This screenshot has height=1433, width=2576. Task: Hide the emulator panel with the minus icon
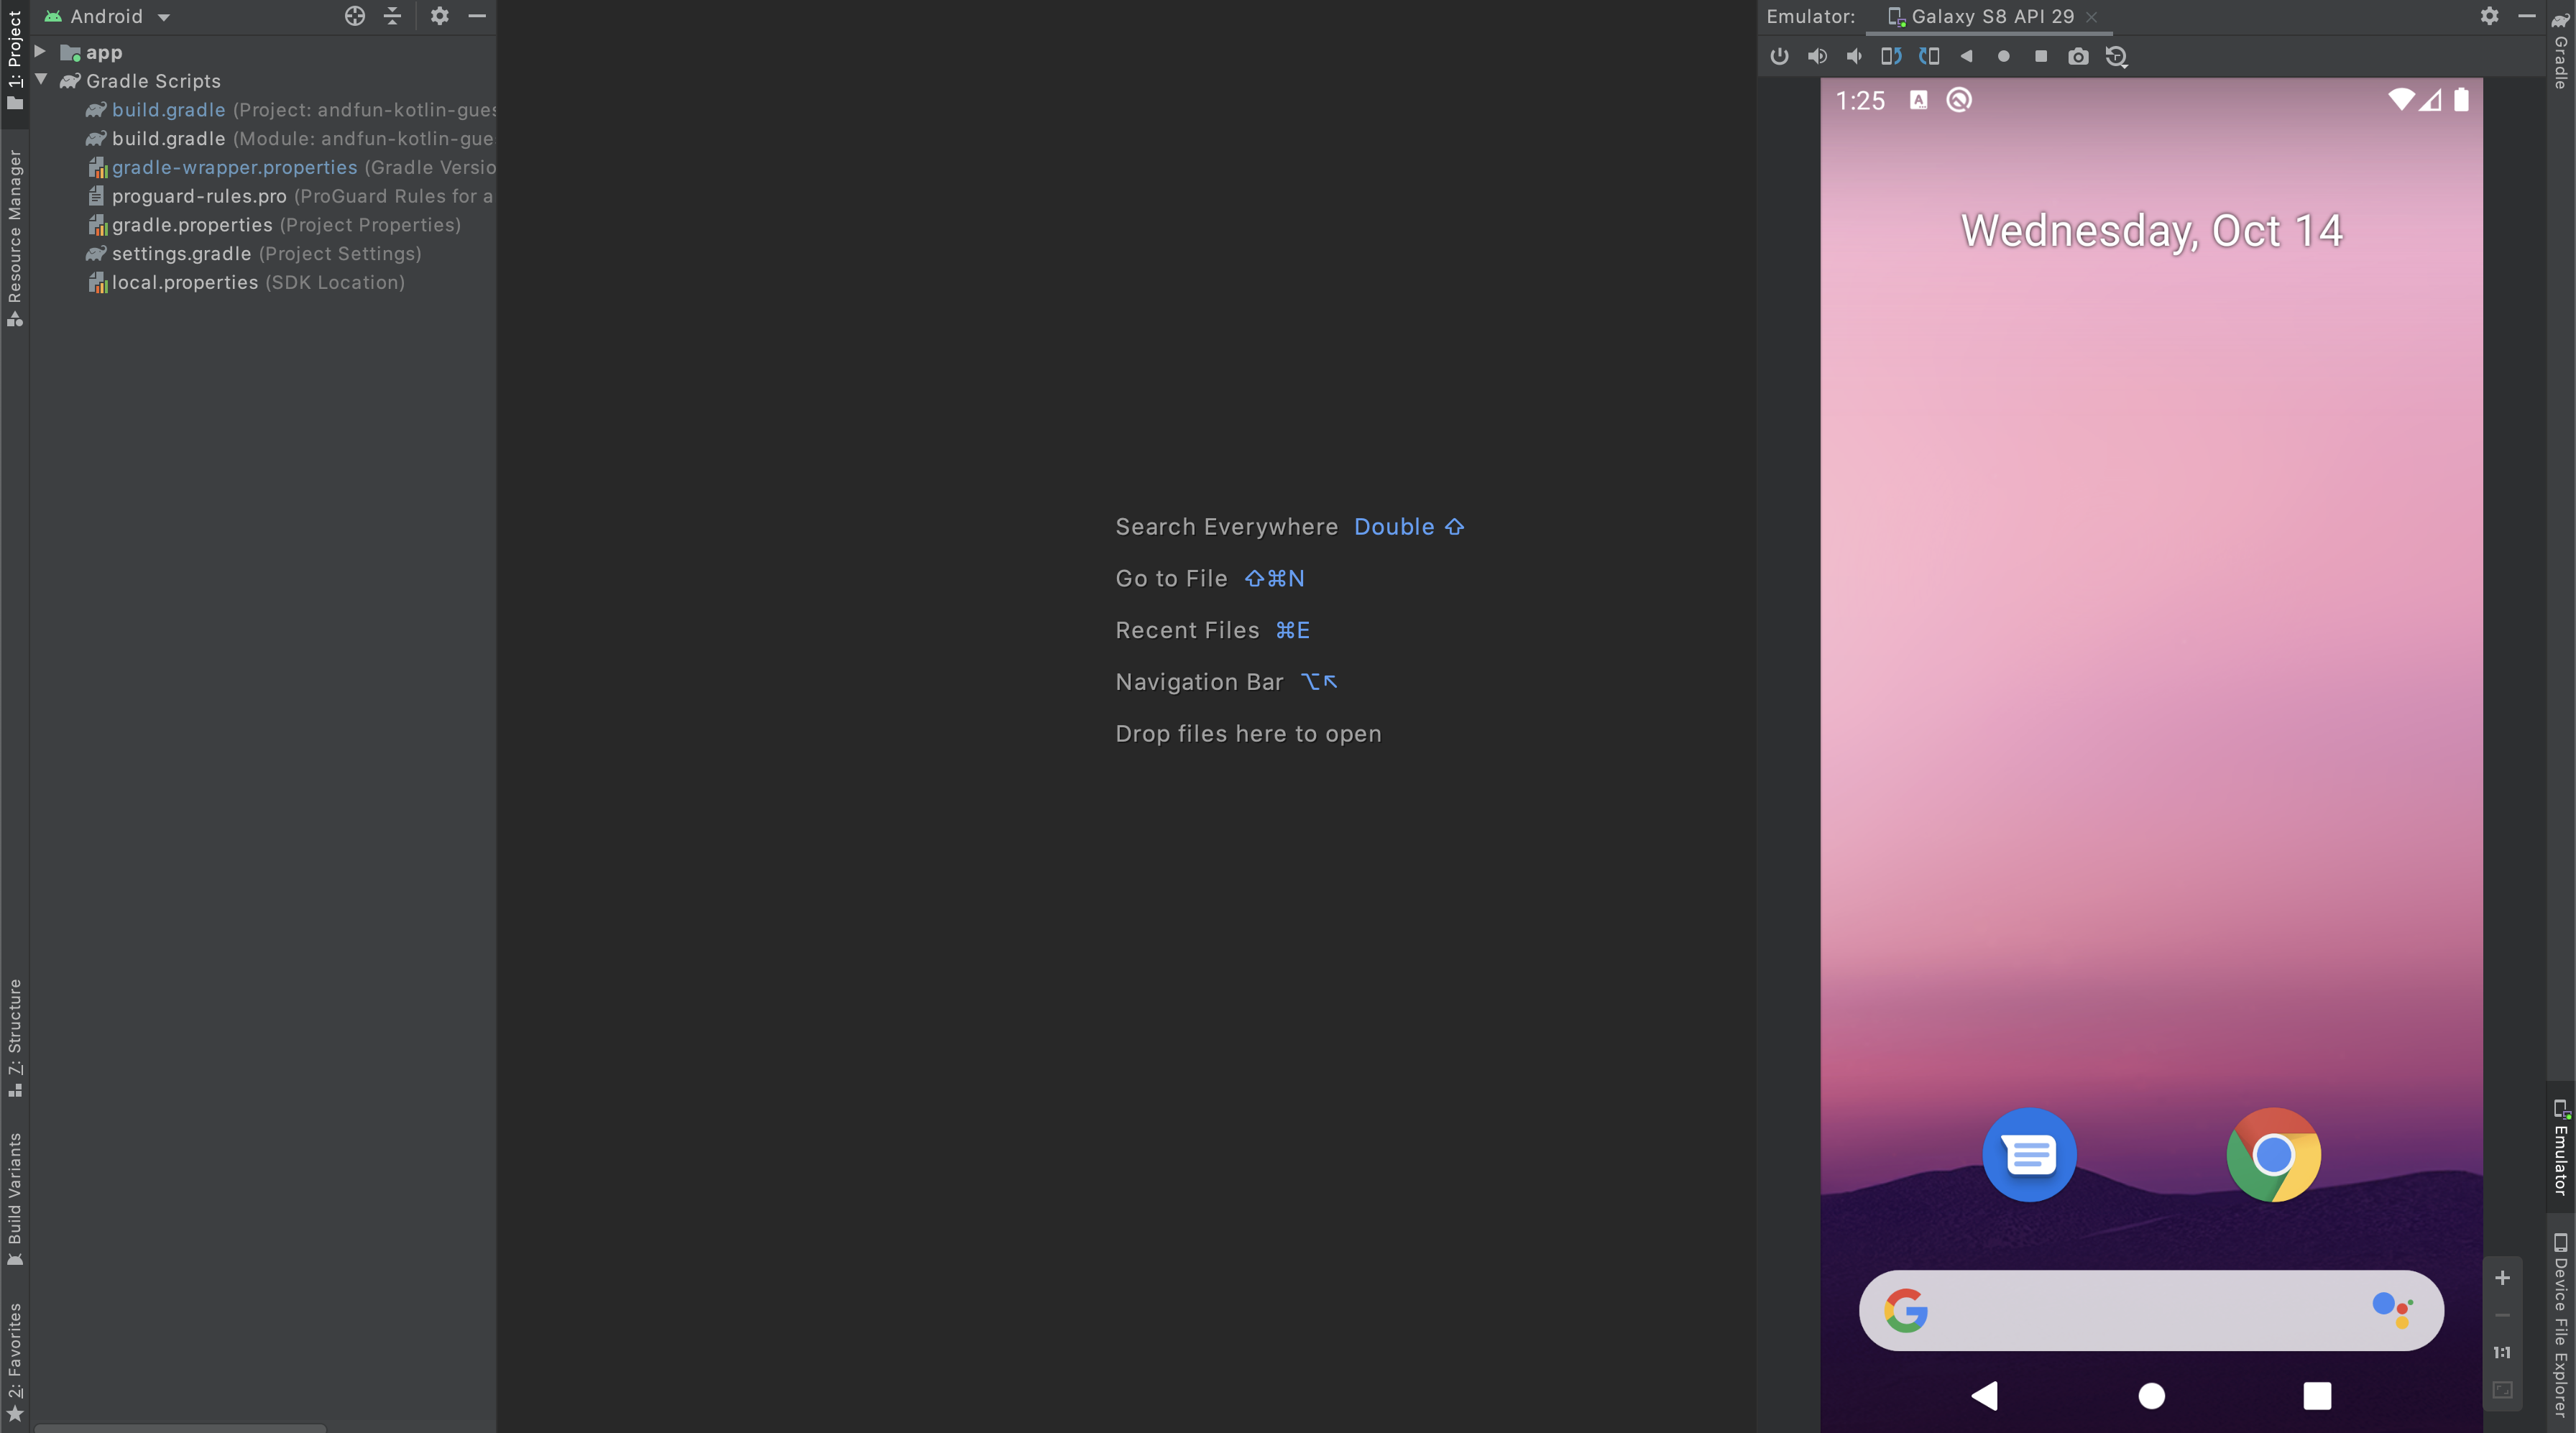pyautogui.click(x=2526, y=16)
